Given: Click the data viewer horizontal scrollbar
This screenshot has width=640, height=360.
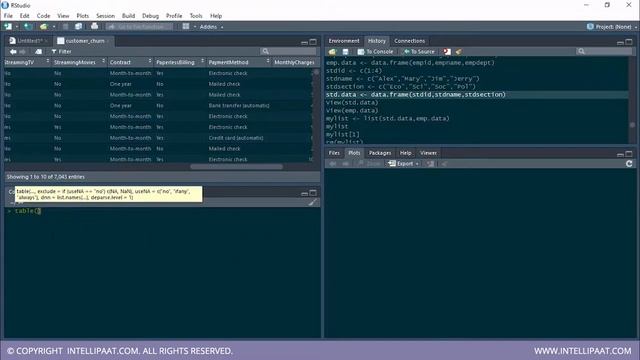Looking at the screenshot, I should [x=236, y=167].
